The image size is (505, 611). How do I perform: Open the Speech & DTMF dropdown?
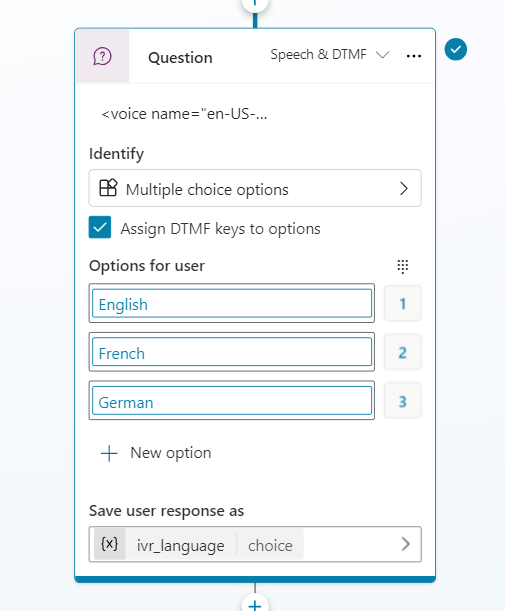(x=330, y=55)
